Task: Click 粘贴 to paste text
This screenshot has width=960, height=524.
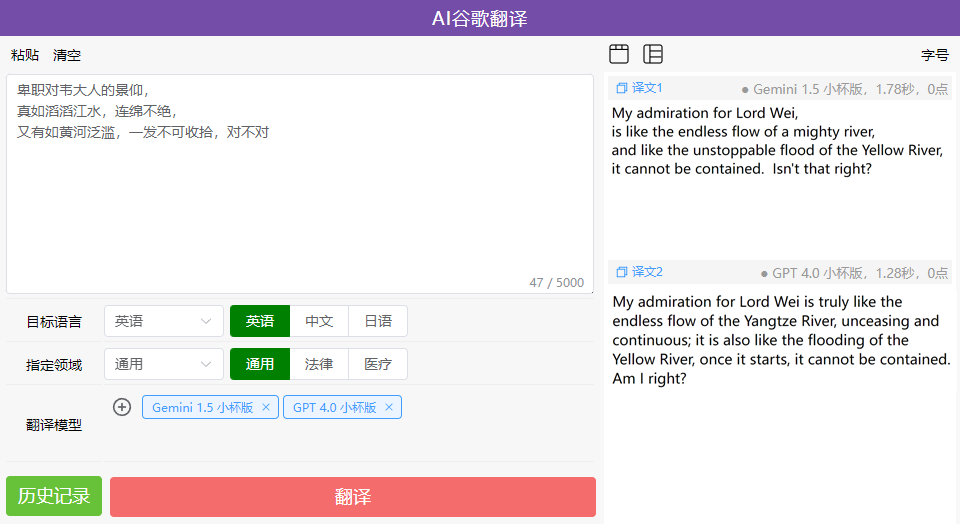Action: point(25,55)
